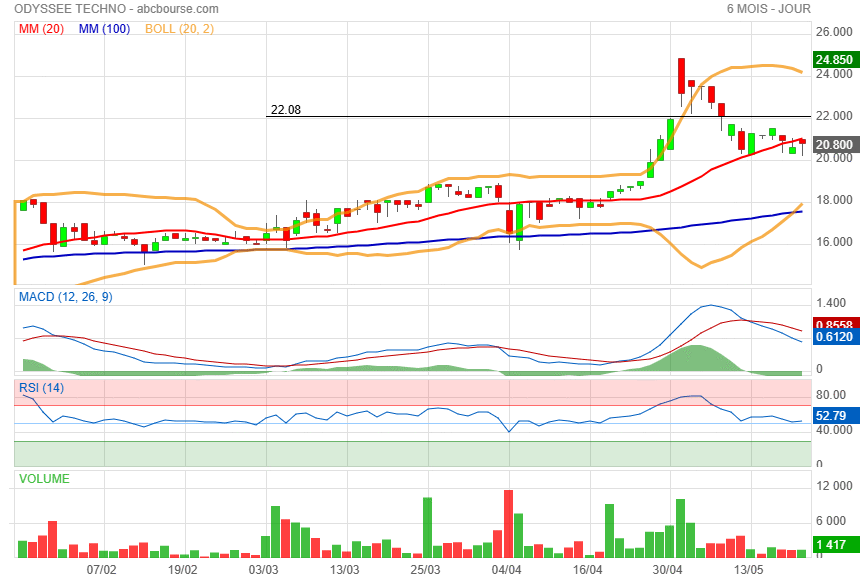This screenshot has width=860, height=580.
Task: Click the 24.000 price axis value
Action: [x=834, y=74]
